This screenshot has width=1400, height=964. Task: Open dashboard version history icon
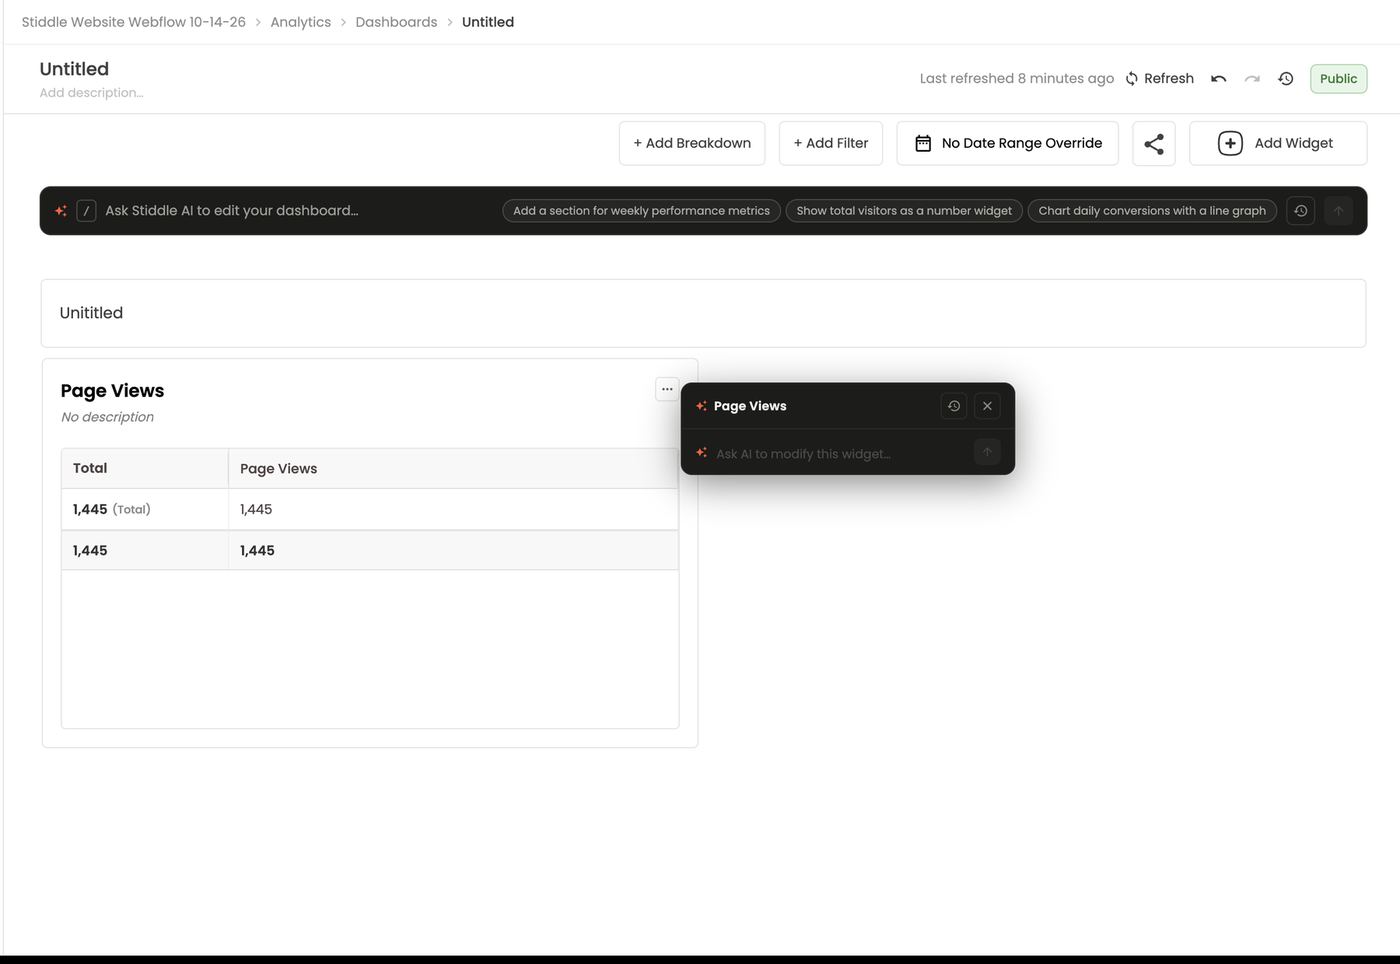[1286, 78]
